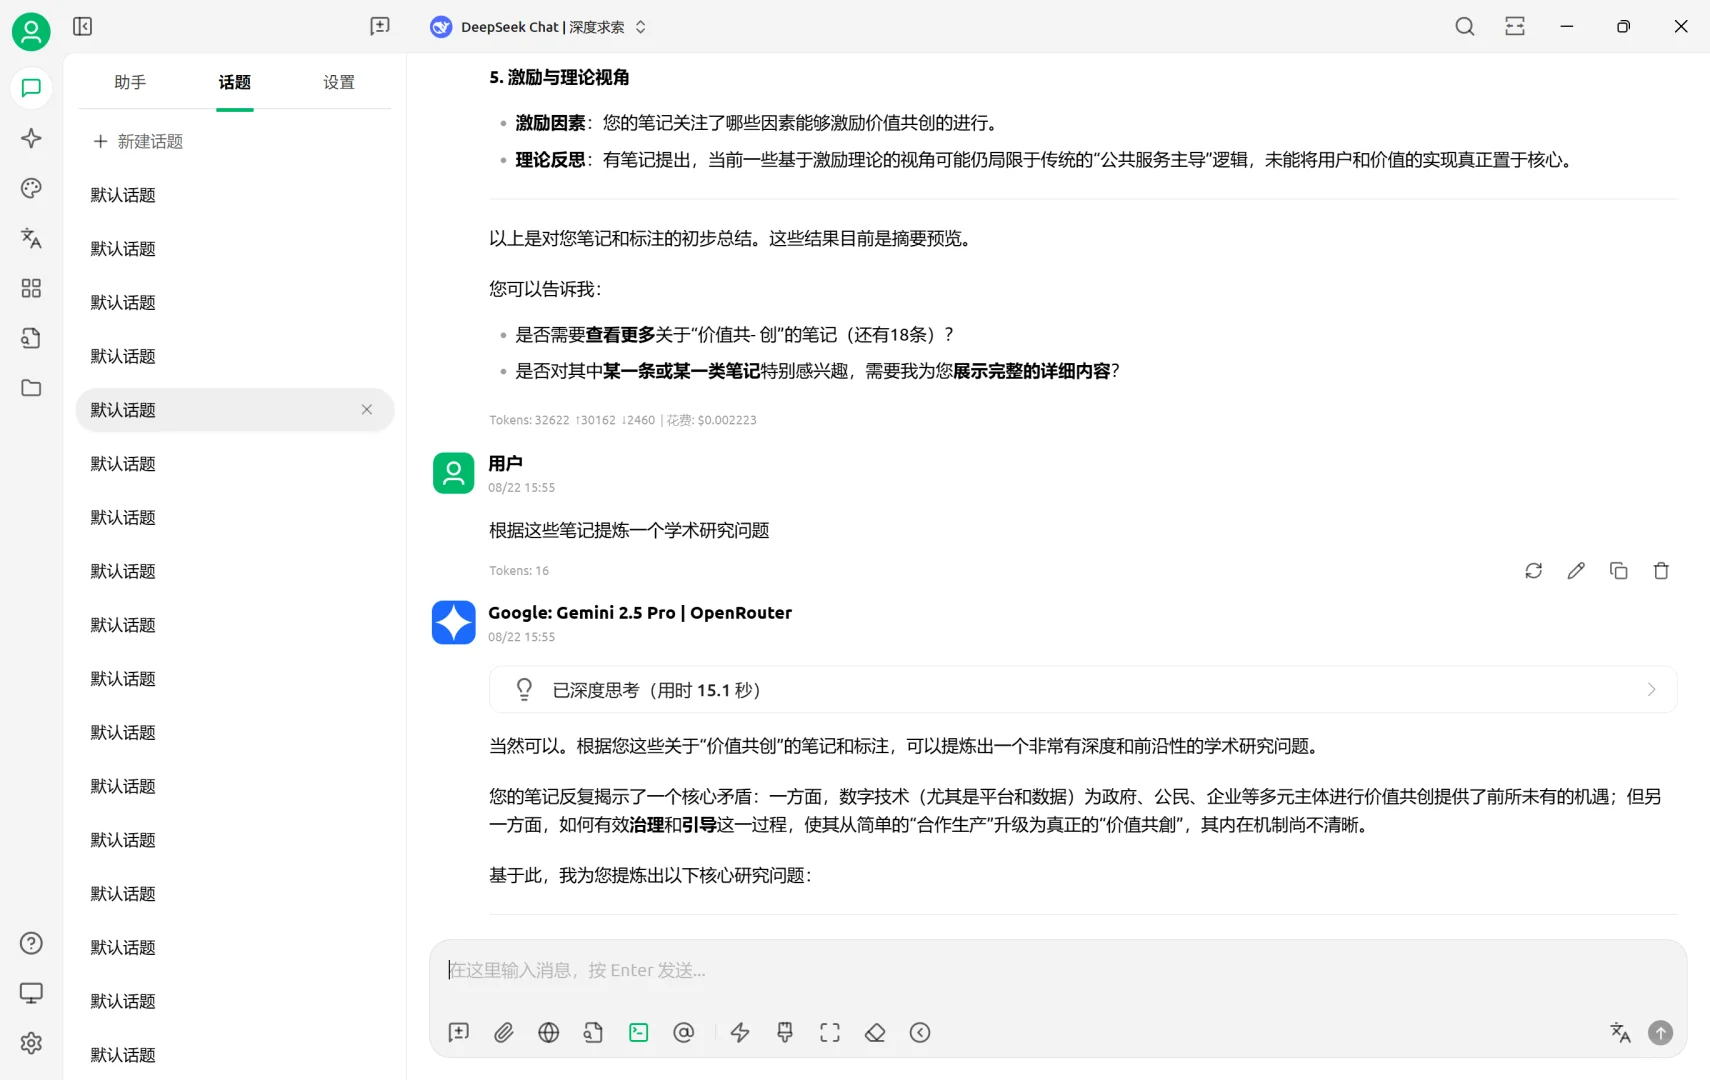Open the translate icon near send button

pyautogui.click(x=1619, y=1032)
